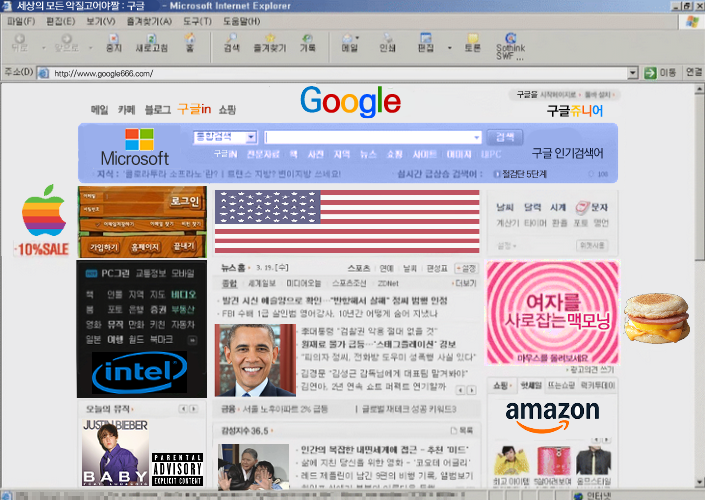Go to Home (홈) toolbar icon
The height and width of the screenshot is (500, 705).
point(190,39)
